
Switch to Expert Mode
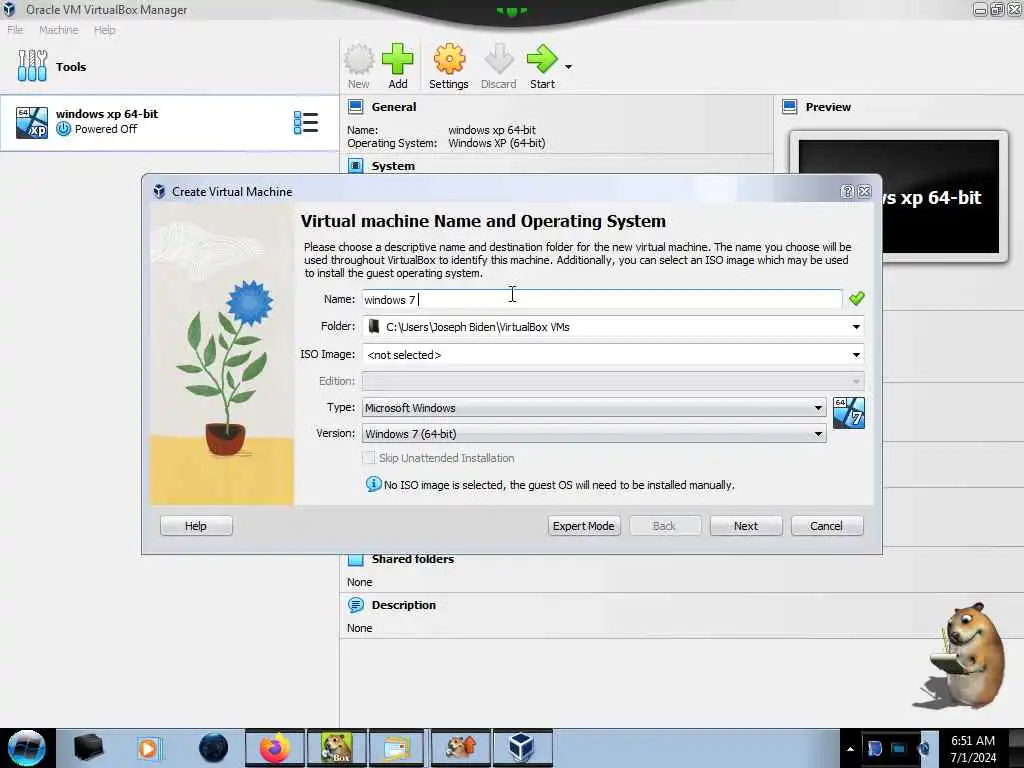coord(583,526)
